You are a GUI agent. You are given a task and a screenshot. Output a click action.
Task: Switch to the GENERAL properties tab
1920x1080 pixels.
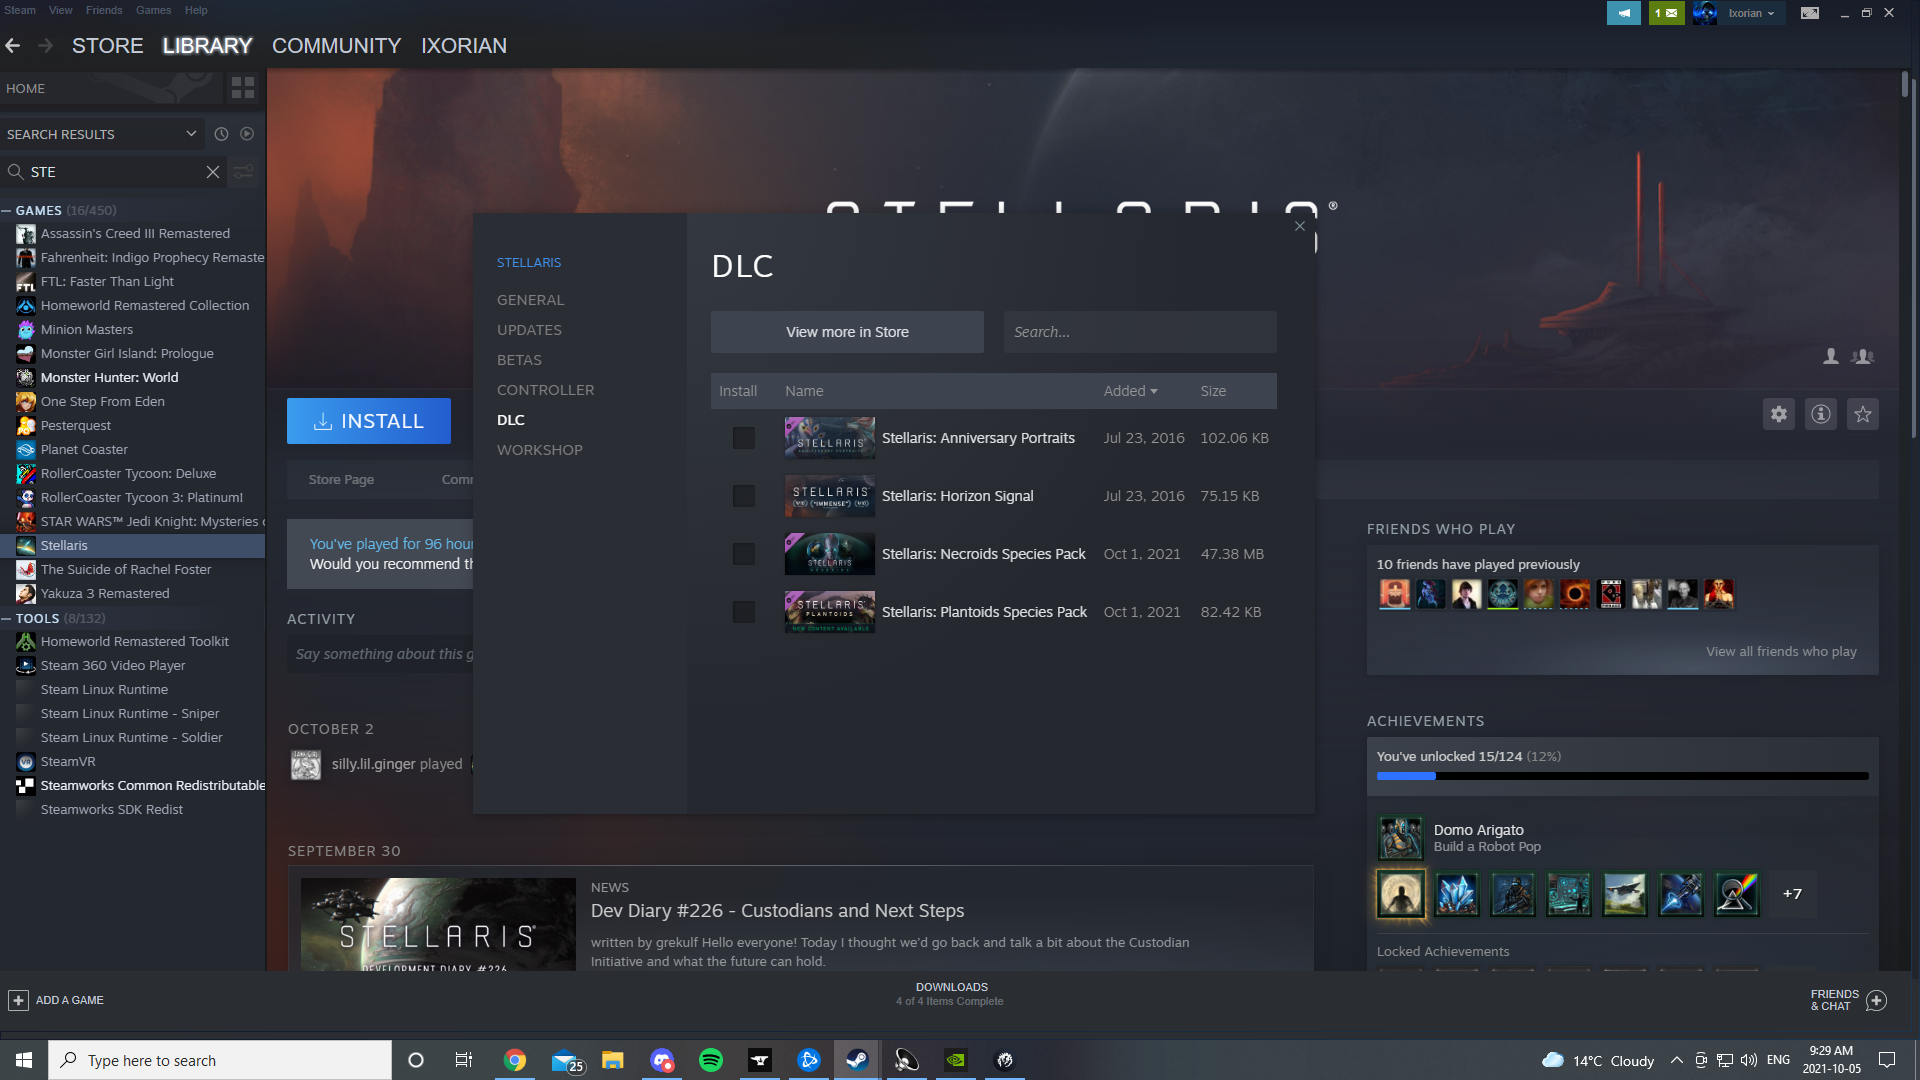531,300
